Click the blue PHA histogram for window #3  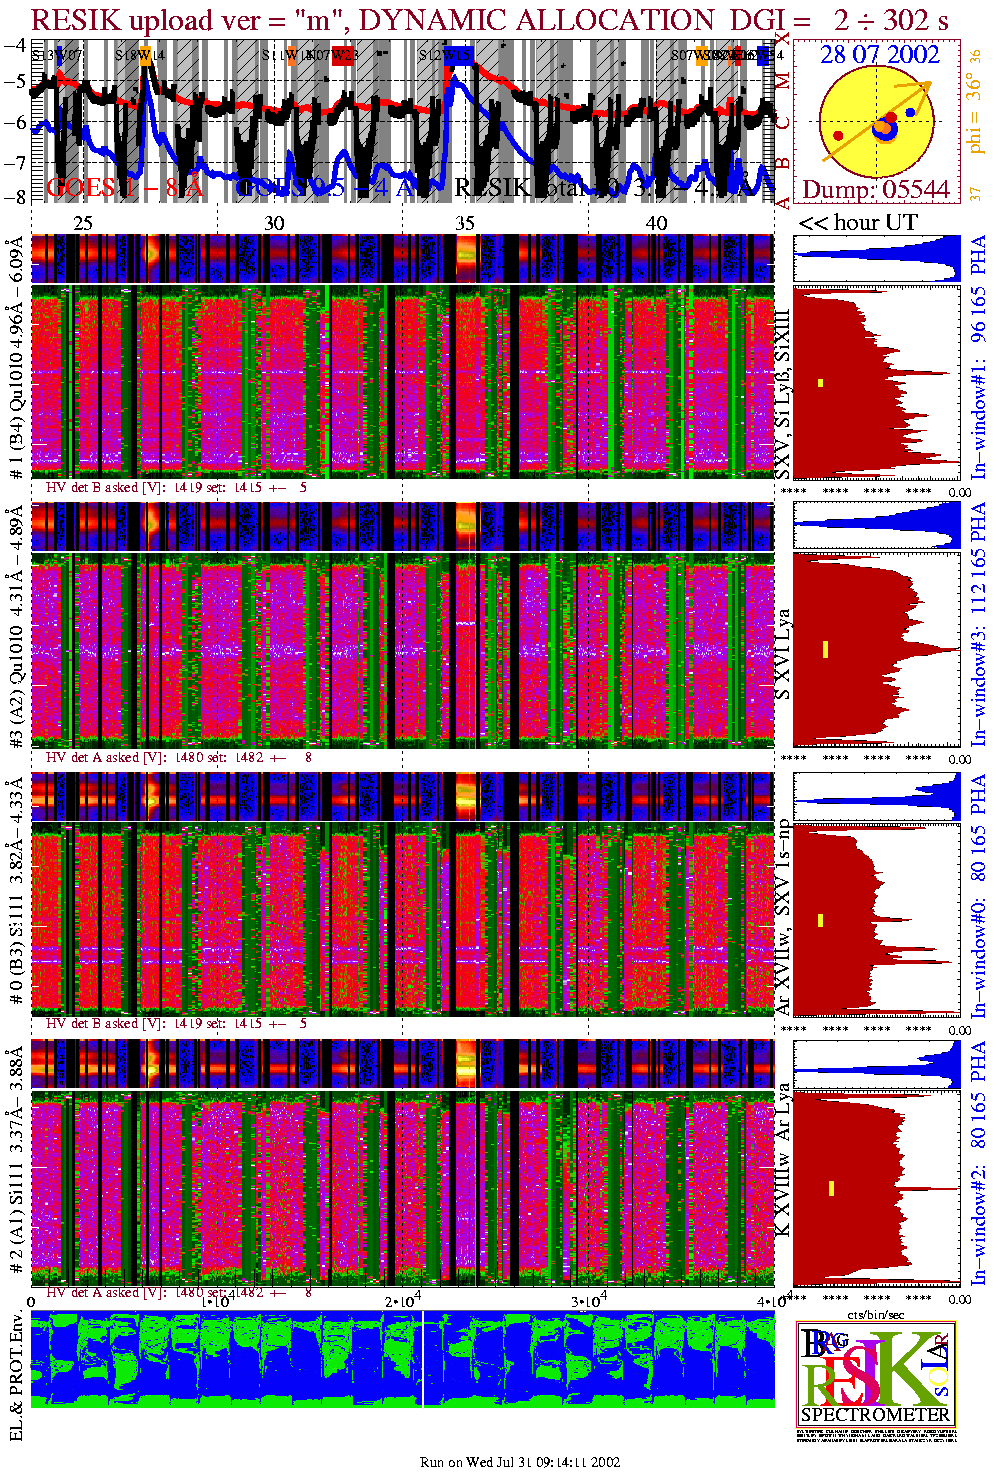[876, 526]
